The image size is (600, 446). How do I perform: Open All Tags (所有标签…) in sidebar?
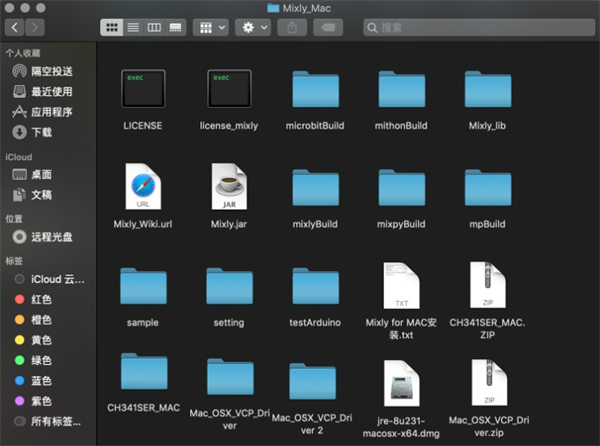[48, 421]
